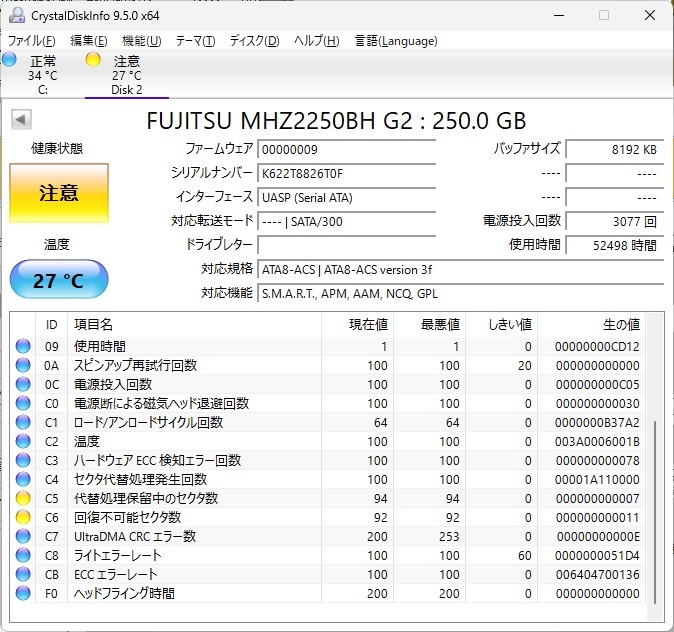The image size is (674, 632).
Task: Click the 項目名 column header
Action: tap(194, 325)
